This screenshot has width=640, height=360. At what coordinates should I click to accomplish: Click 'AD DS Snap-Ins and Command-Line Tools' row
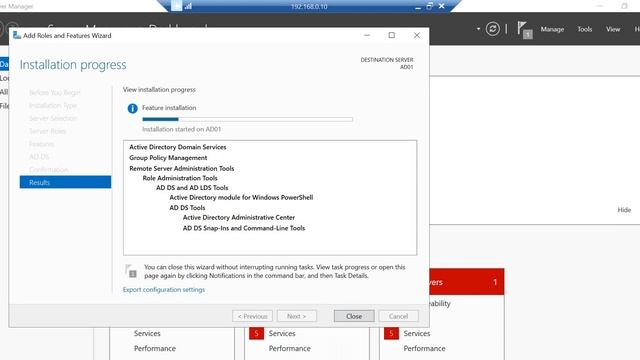(244, 228)
